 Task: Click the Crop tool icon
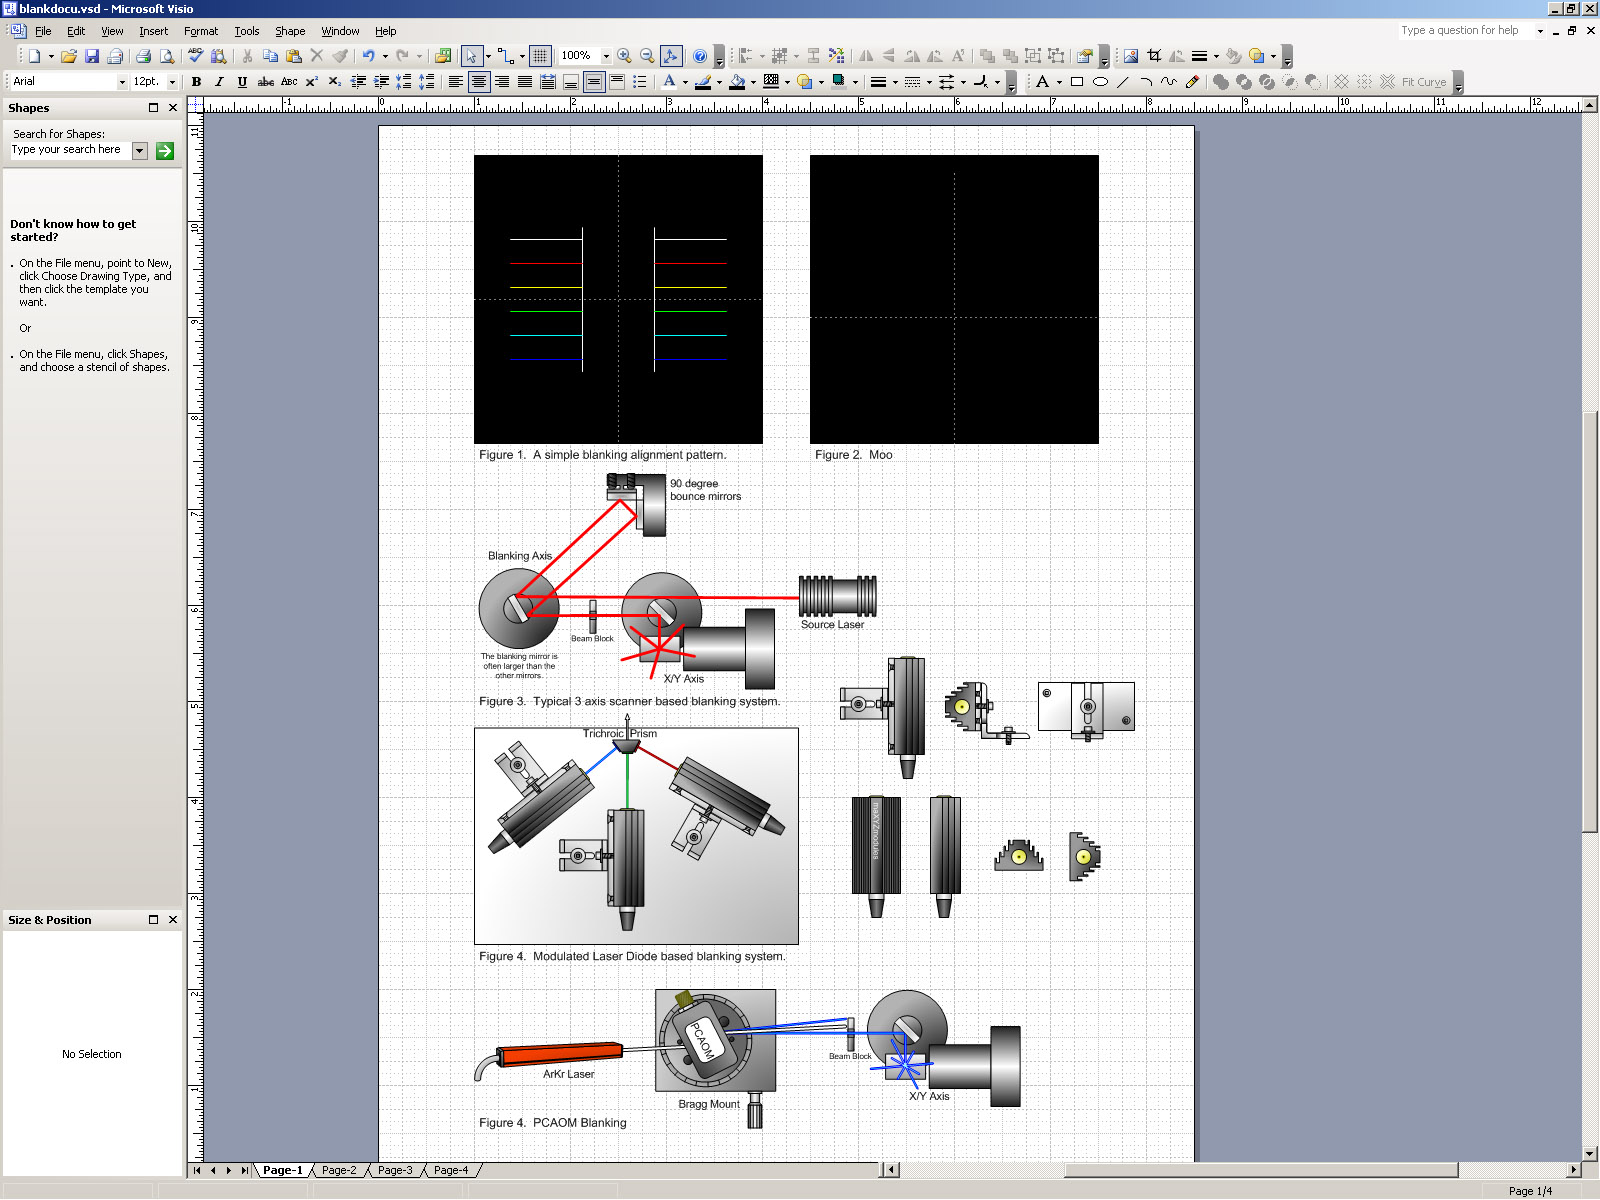coord(1154,56)
